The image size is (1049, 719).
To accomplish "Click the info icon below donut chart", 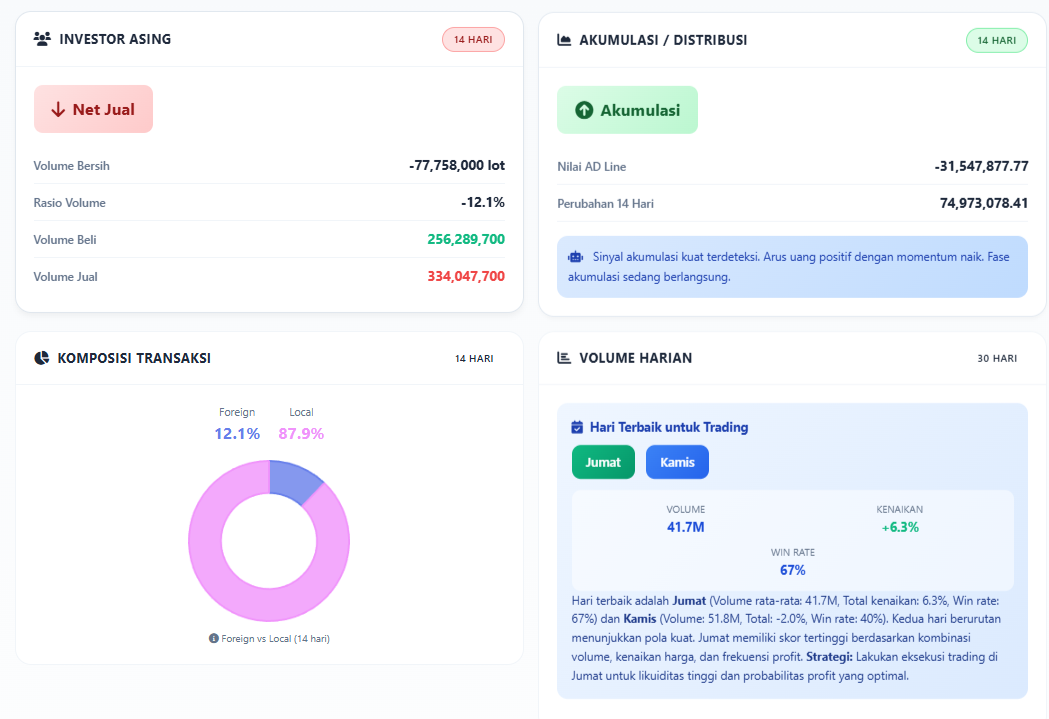I will [x=214, y=638].
